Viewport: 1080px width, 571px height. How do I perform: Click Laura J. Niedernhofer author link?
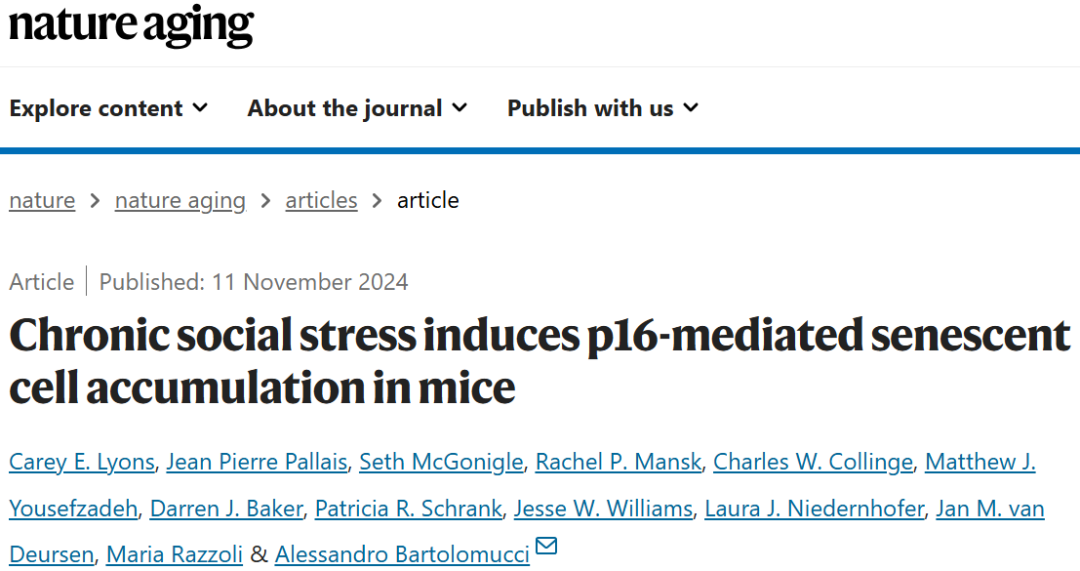[x=814, y=508]
